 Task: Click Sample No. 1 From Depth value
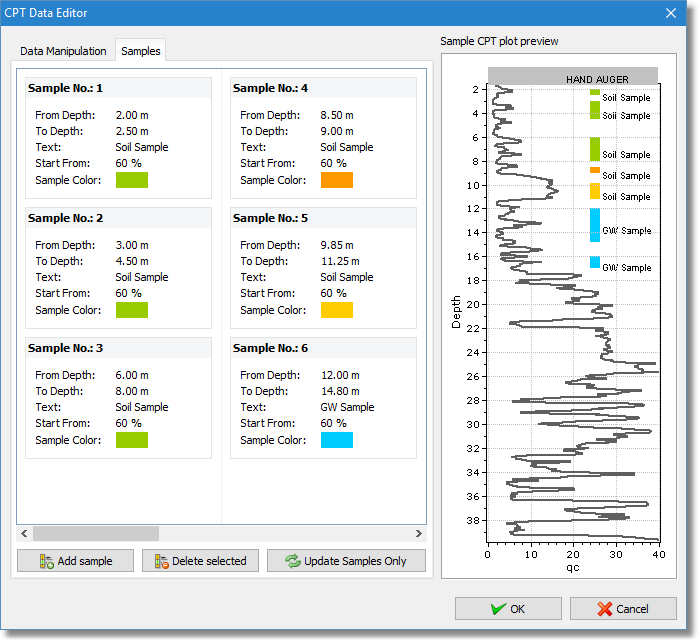(x=132, y=115)
